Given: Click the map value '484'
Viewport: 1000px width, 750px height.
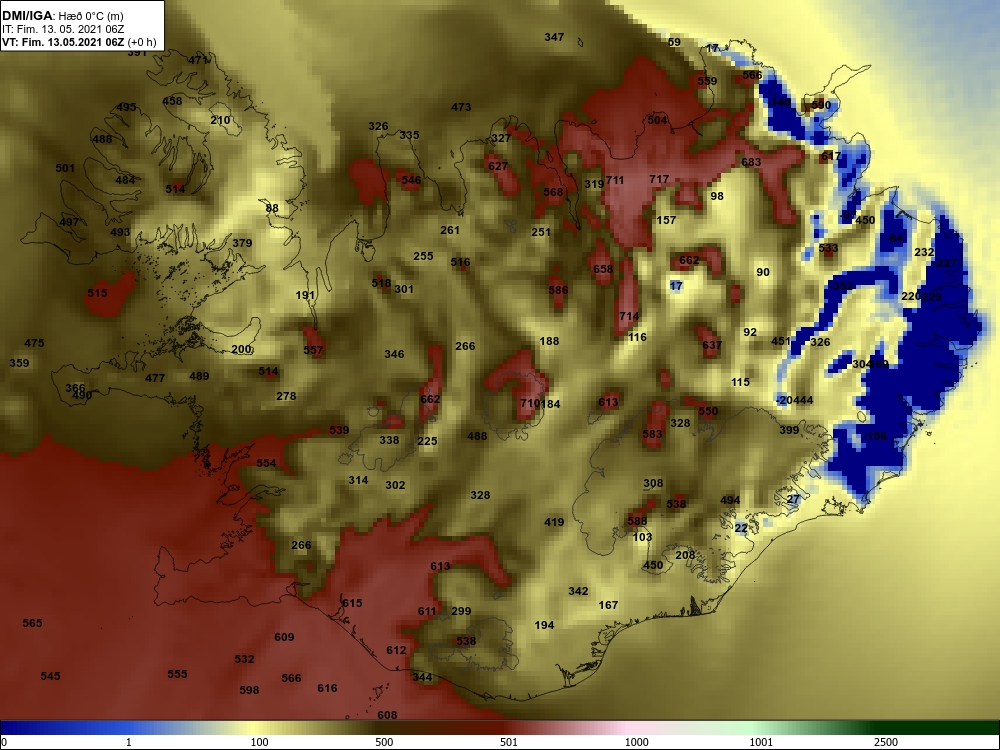Looking at the screenshot, I should point(125,180).
